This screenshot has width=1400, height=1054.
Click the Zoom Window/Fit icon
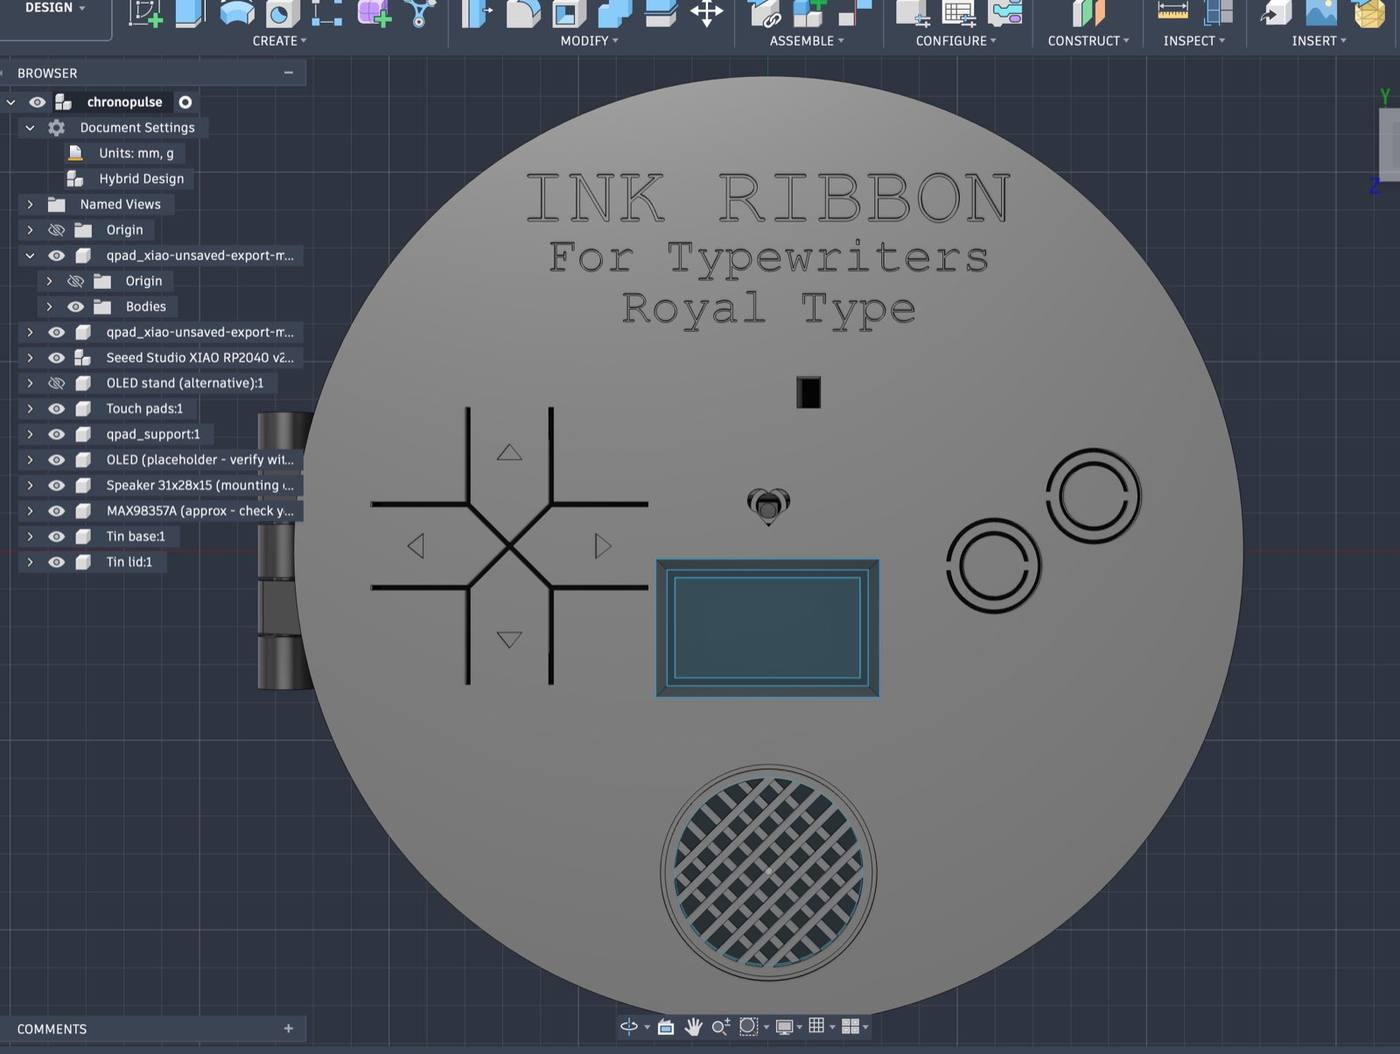748,1026
